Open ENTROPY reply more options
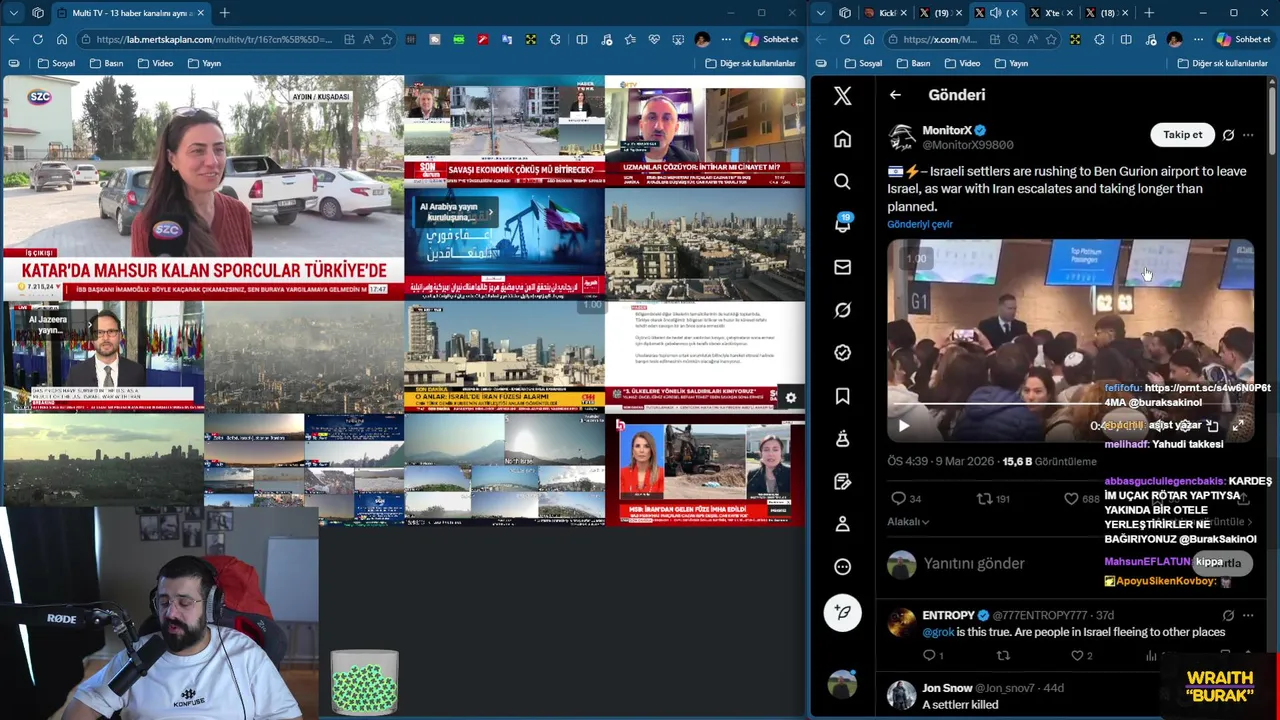Image resolution: width=1280 pixels, height=720 pixels. (1248, 615)
